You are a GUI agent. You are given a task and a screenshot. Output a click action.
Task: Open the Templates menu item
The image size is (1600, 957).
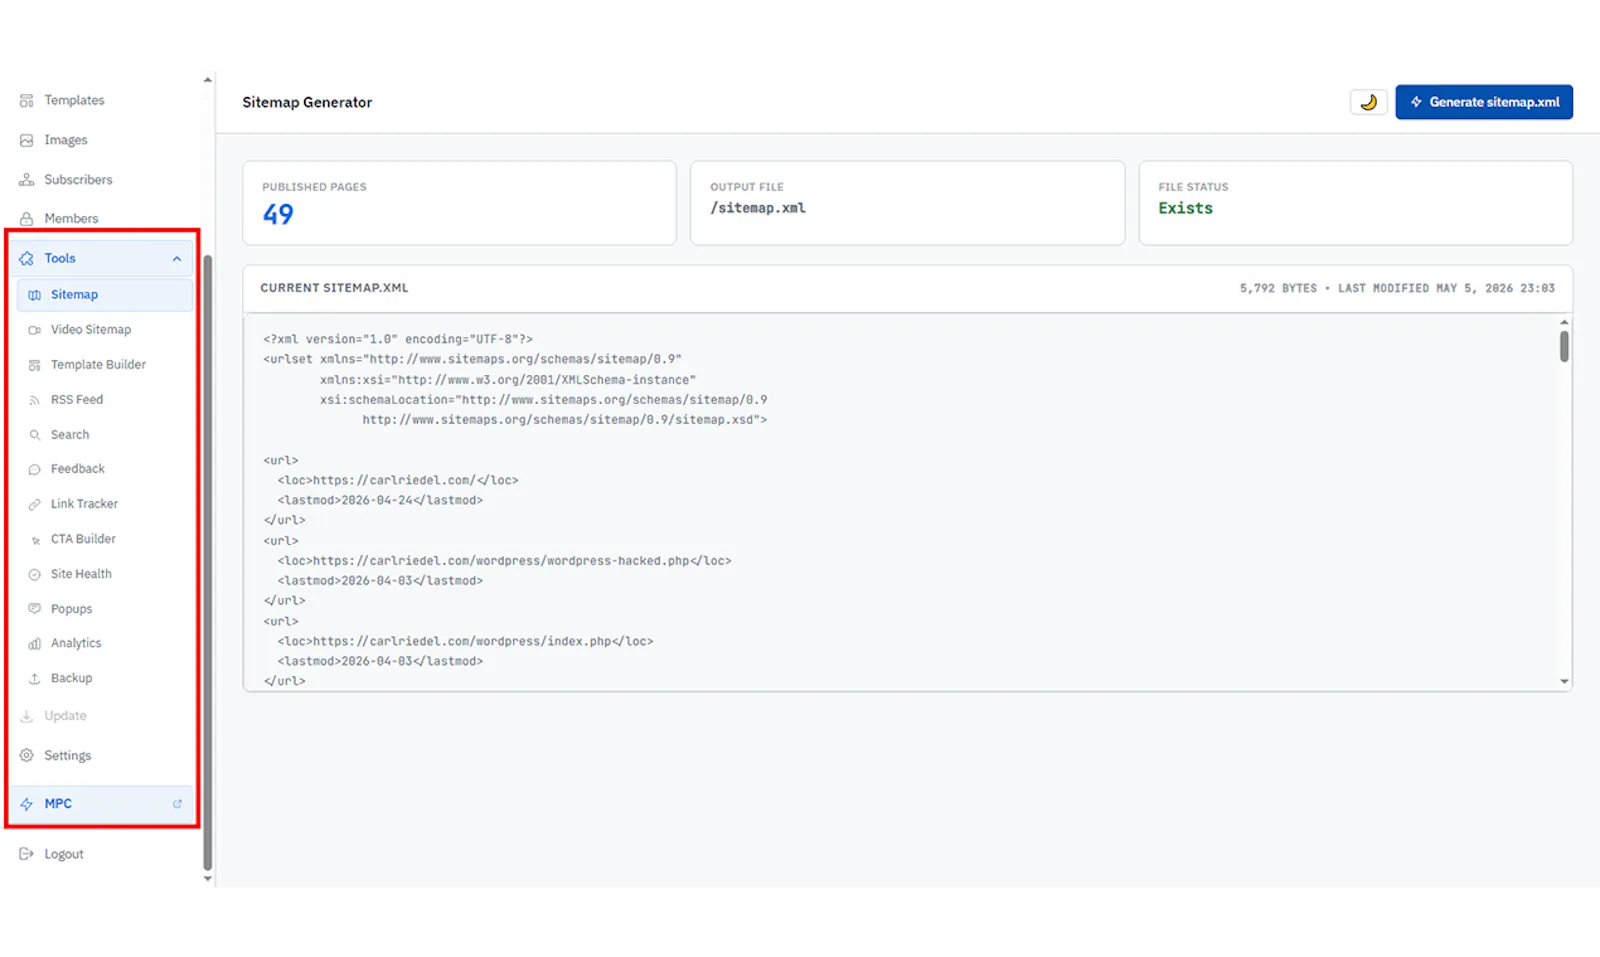74,101
